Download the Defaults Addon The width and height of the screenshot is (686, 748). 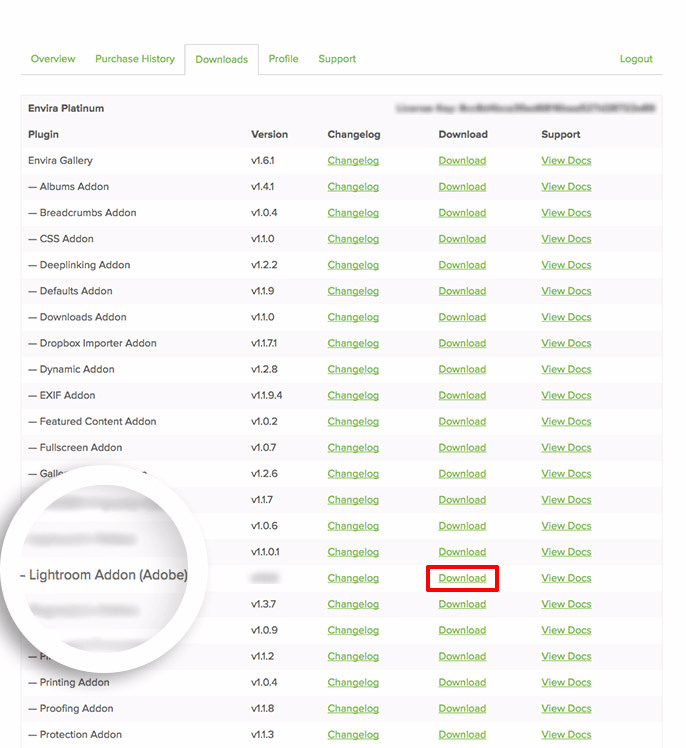coord(462,291)
